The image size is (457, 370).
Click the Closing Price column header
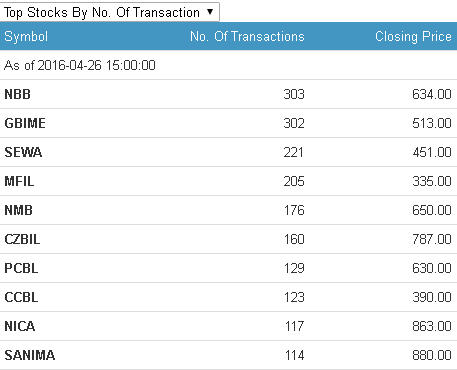(413, 36)
